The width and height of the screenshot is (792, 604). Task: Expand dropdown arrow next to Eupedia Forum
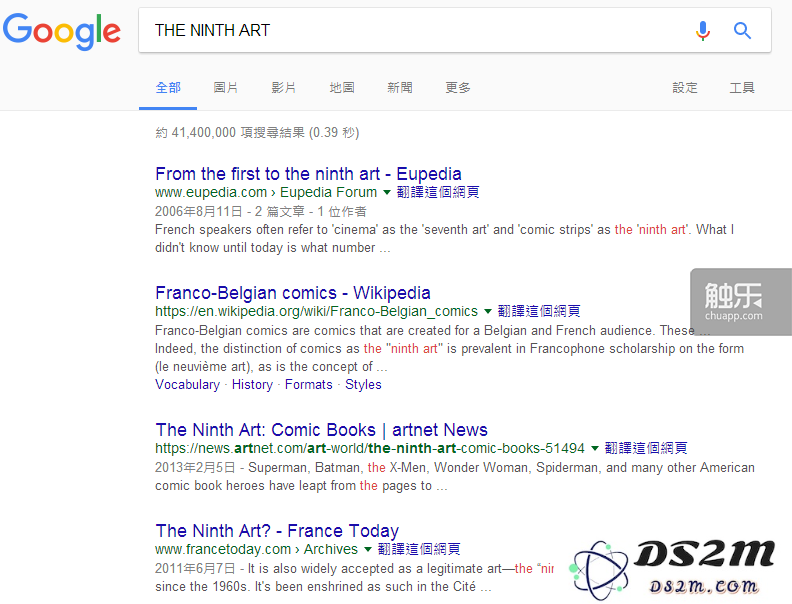387,192
